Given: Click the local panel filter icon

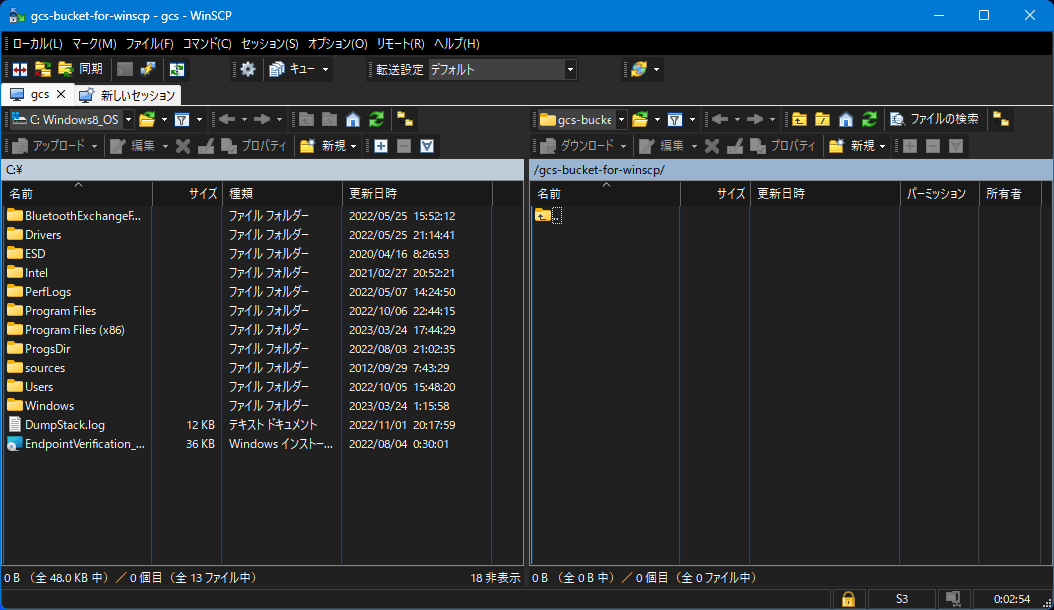Looking at the screenshot, I should (x=181, y=120).
